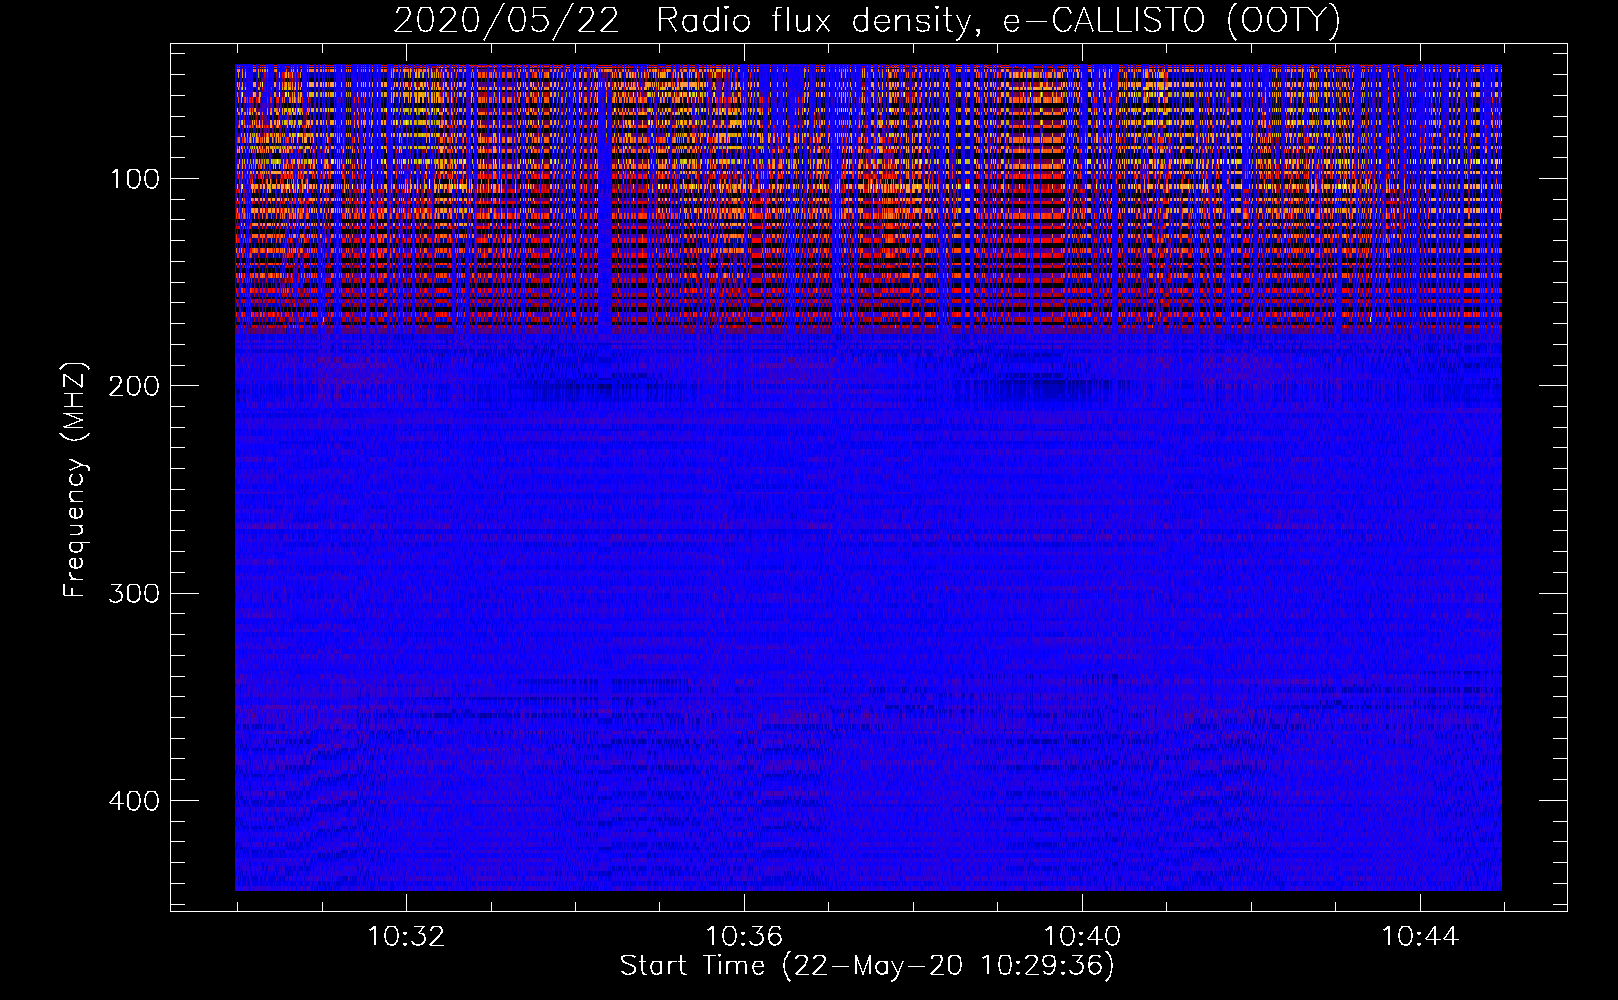Select the '200' frequency axis label
The width and height of the screenshot is (1618, 1000).
(x=135, y=386)
